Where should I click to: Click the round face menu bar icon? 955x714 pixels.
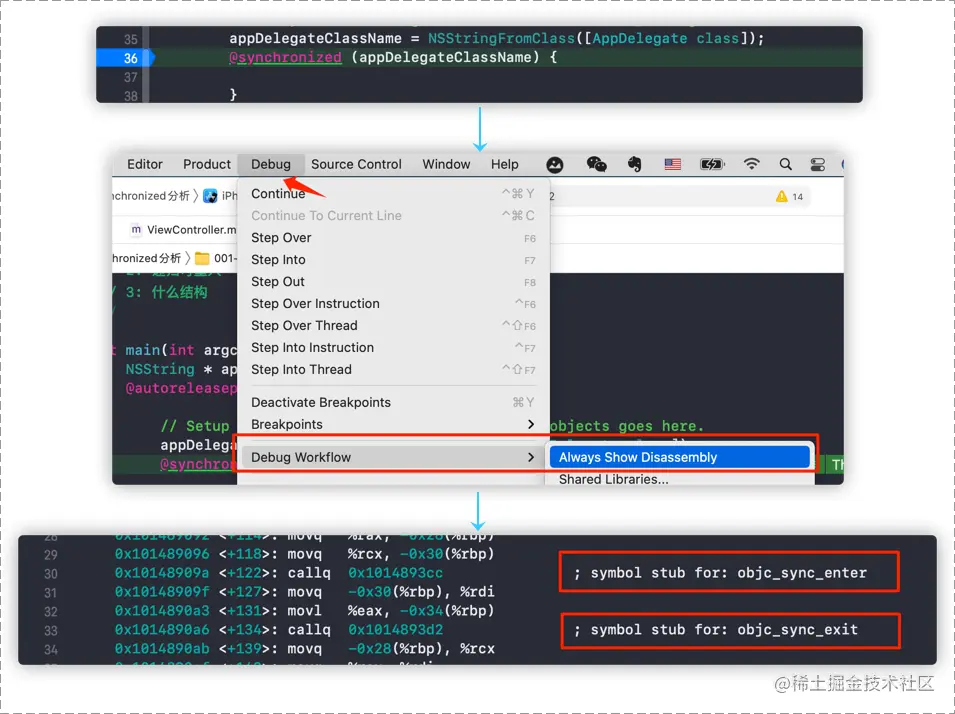554,164
